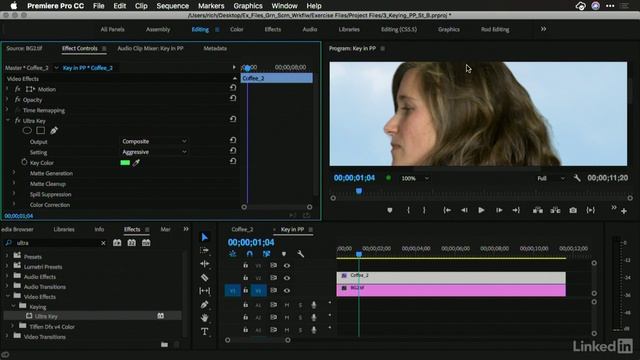
Task: Toggle linked selection in timeline
Action: (x=267, y=254)
